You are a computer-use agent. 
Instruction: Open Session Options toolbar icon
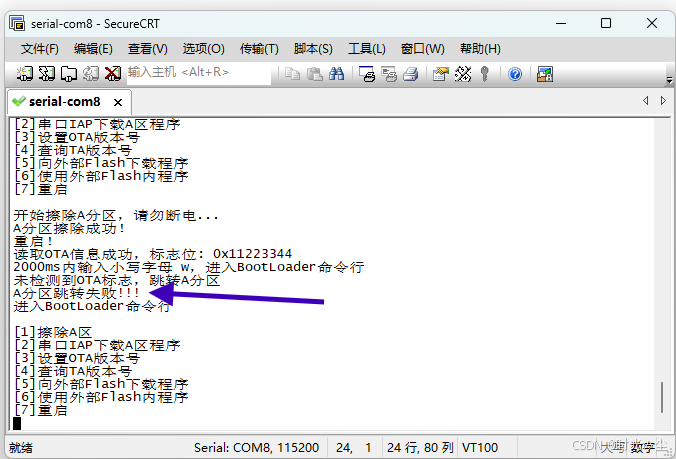coord(441,74)
